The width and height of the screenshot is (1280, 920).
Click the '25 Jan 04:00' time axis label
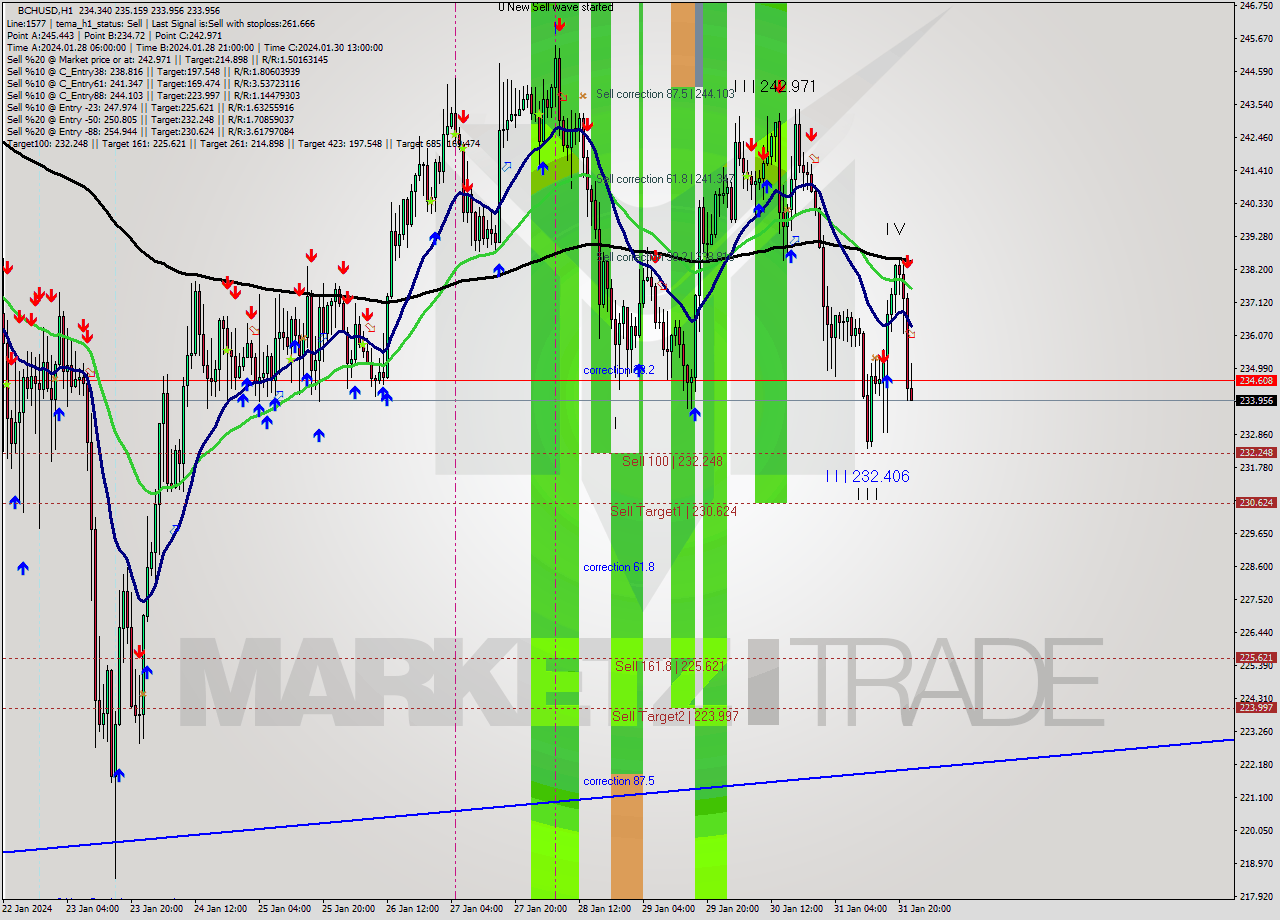284,909
